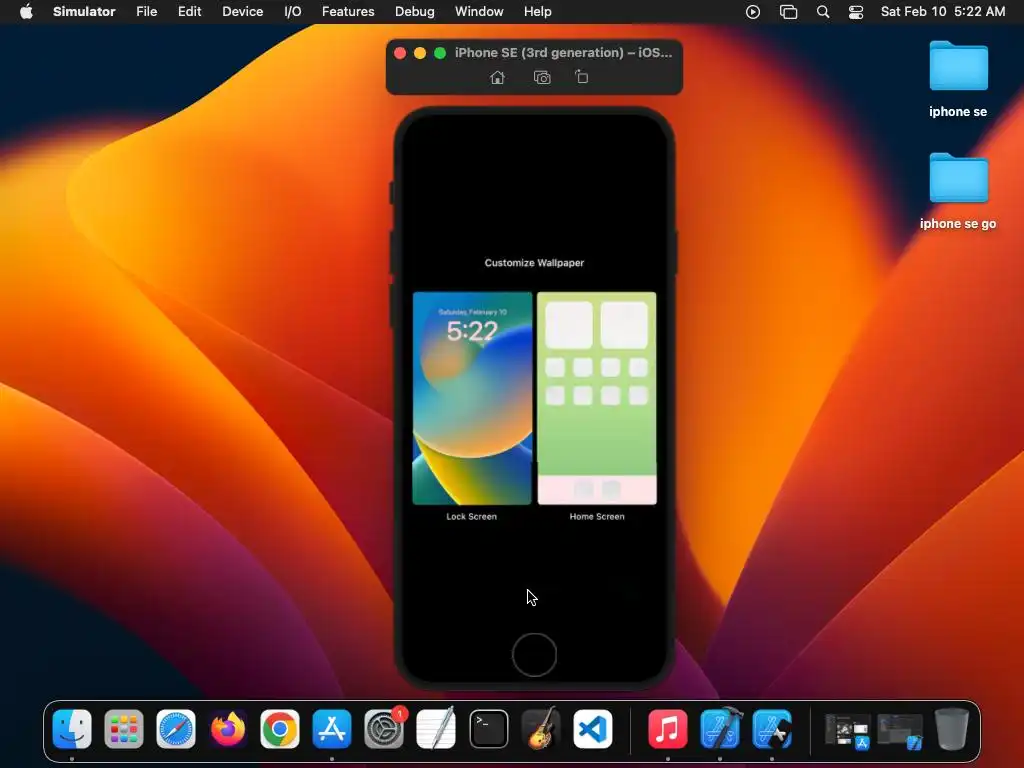Viewport: 1024px width, 768px height.
Task: Close the Simulator window with red button
Action: 400,53
